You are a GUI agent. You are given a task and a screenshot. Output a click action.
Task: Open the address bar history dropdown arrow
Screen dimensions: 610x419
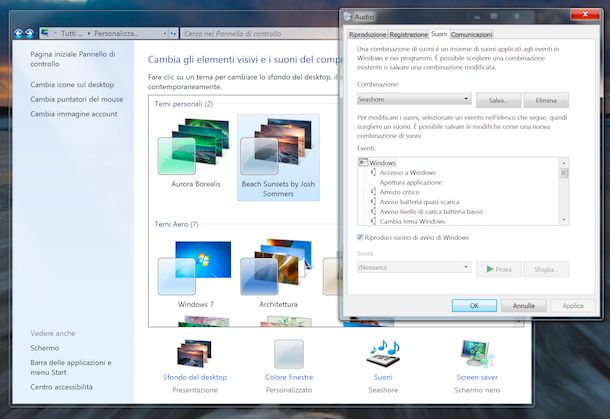[165, 34]
